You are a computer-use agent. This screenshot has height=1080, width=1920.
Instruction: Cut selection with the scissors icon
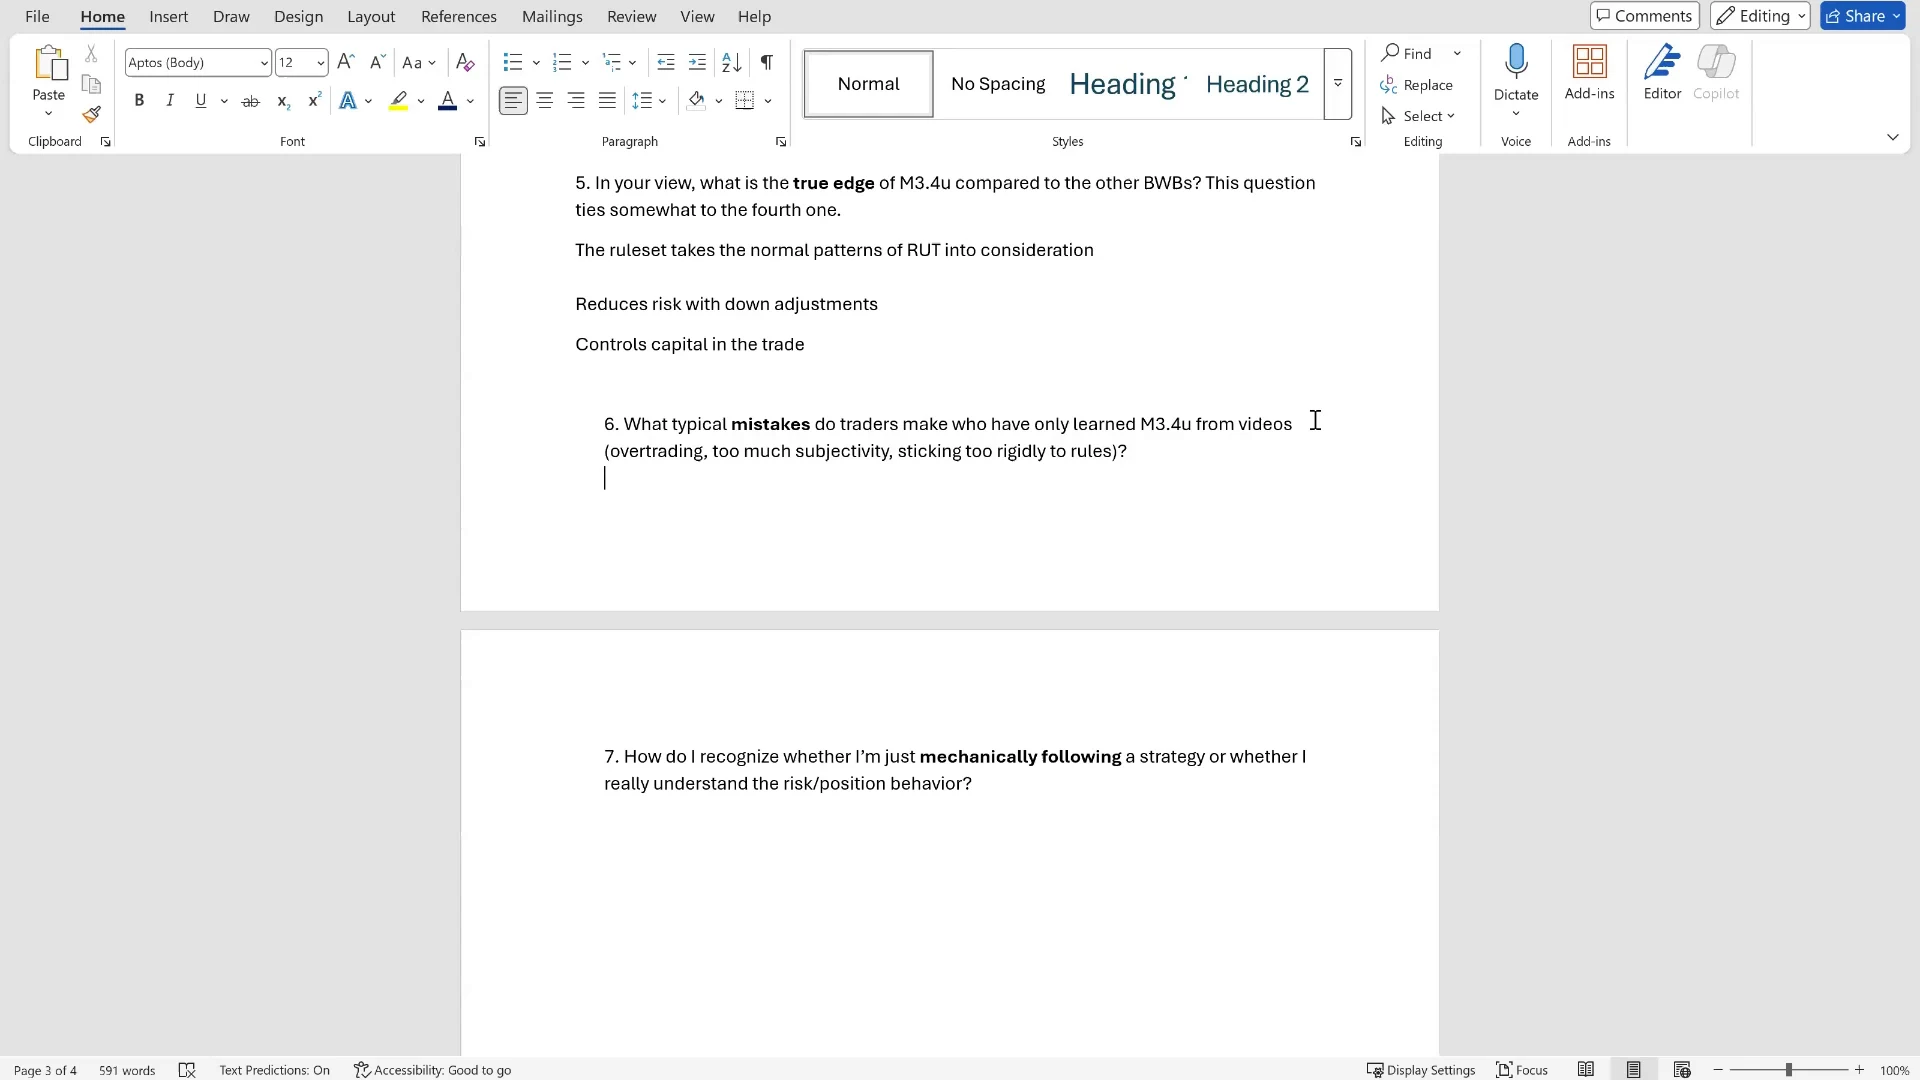(x=91, y=54)
